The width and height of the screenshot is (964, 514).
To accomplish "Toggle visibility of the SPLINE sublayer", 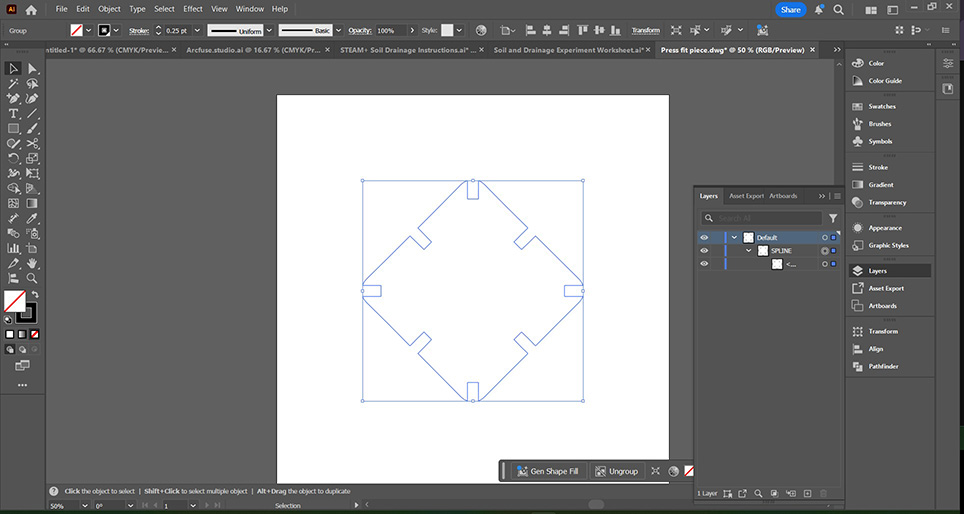I will click(x=704, y=251).
